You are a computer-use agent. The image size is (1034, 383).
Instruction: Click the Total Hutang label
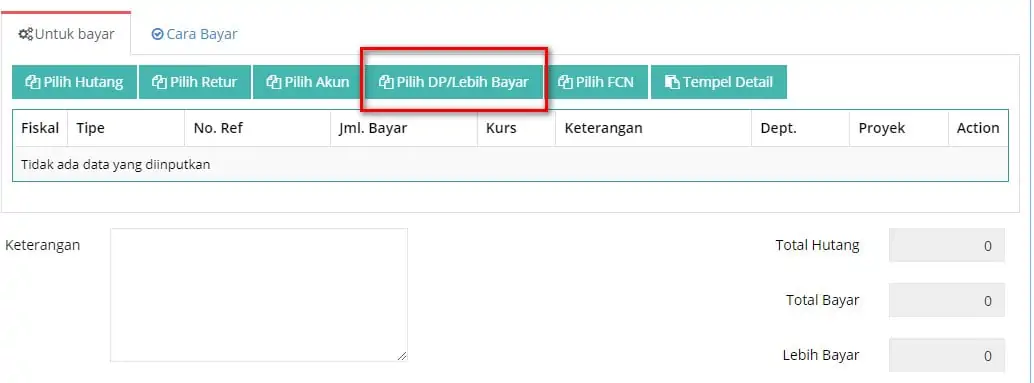[817, 245]
